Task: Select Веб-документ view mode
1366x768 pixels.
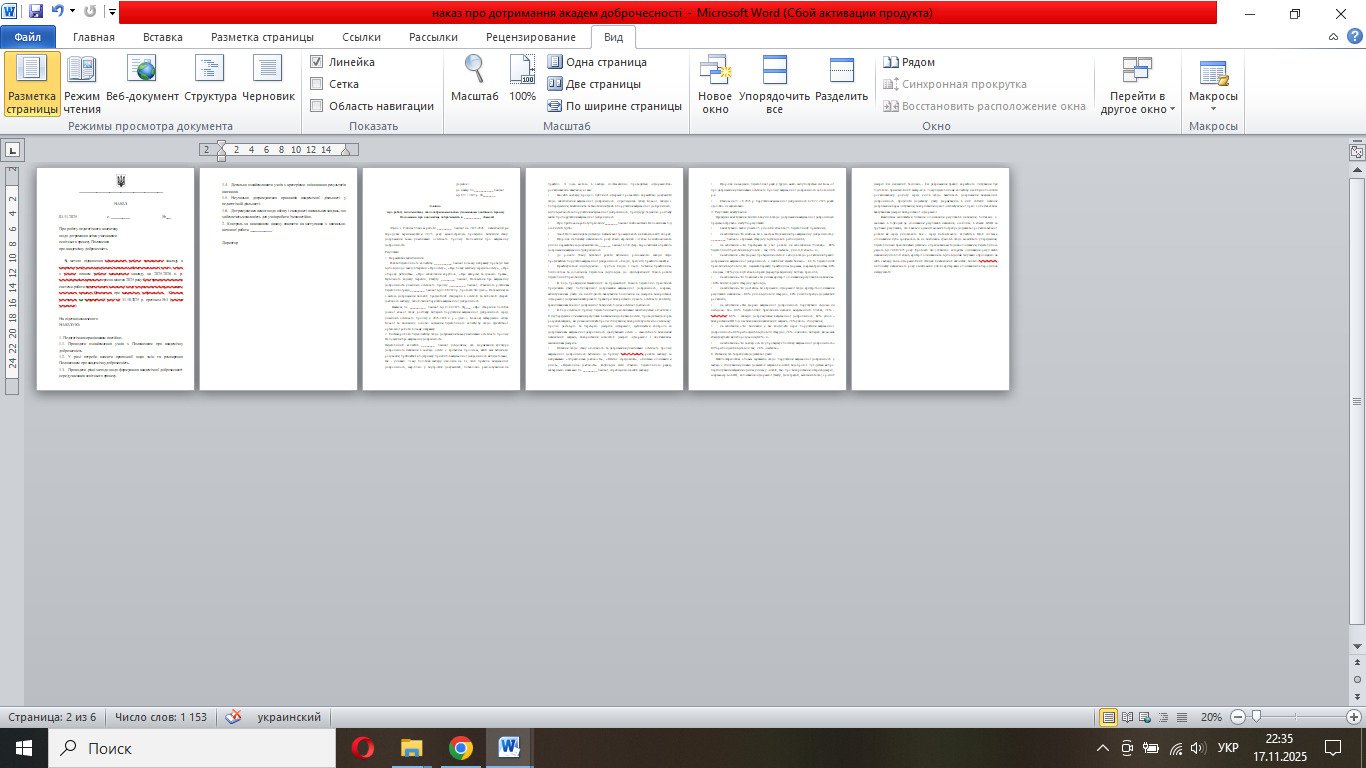Action: coord(142,84)
